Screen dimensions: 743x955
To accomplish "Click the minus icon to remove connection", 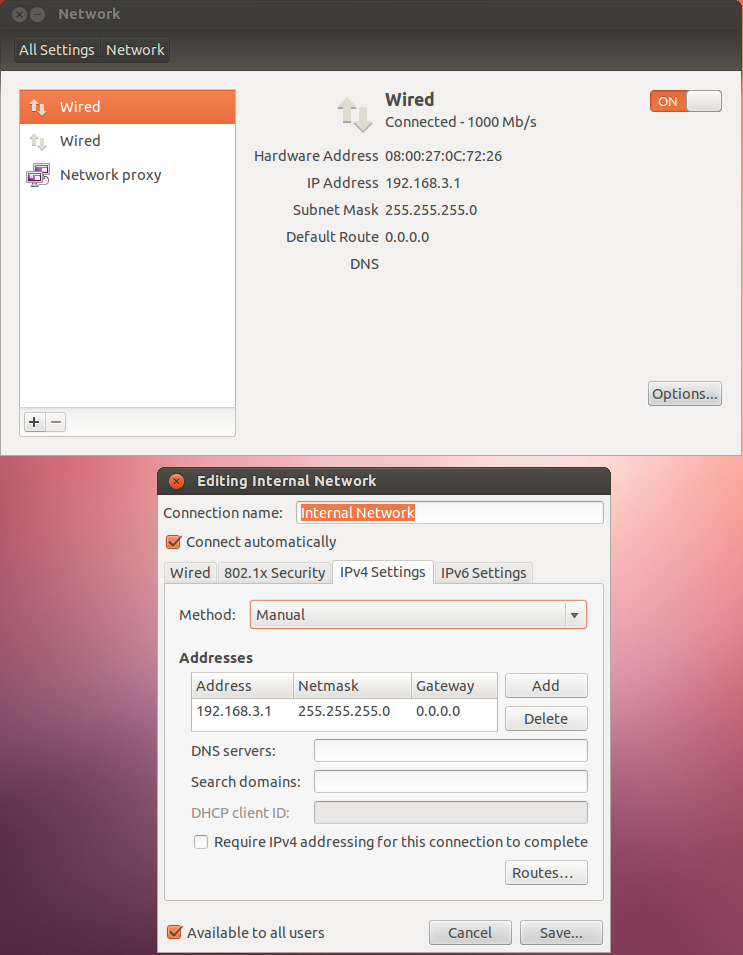I will (57, 422).
